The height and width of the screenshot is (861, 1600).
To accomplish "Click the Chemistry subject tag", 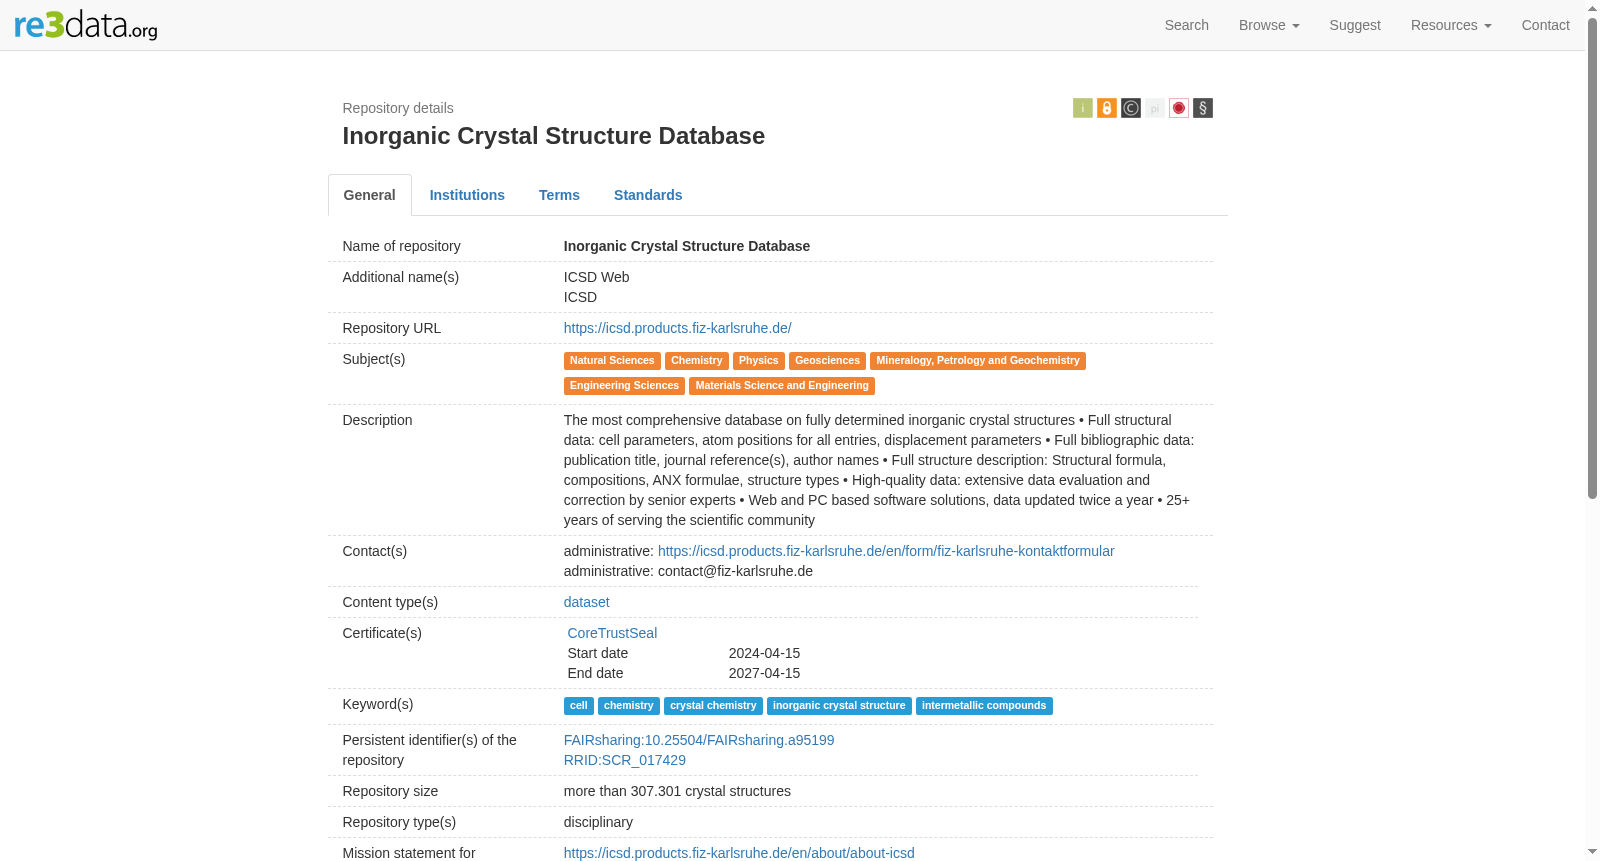I will pyautogui.click(x=696, y=361).
